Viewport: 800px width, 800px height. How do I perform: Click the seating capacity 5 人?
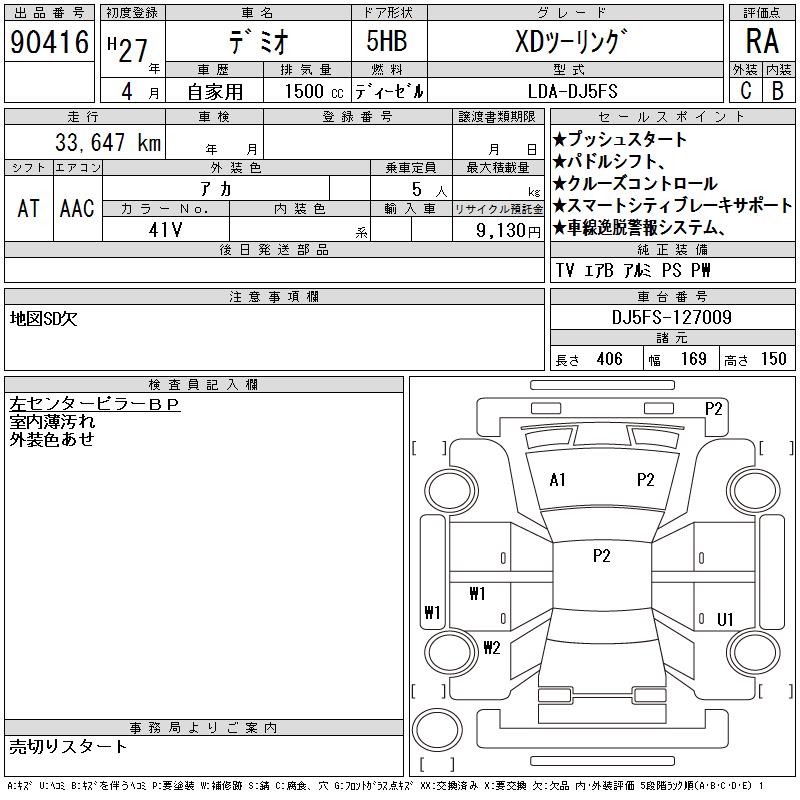[x=429, y=190]
